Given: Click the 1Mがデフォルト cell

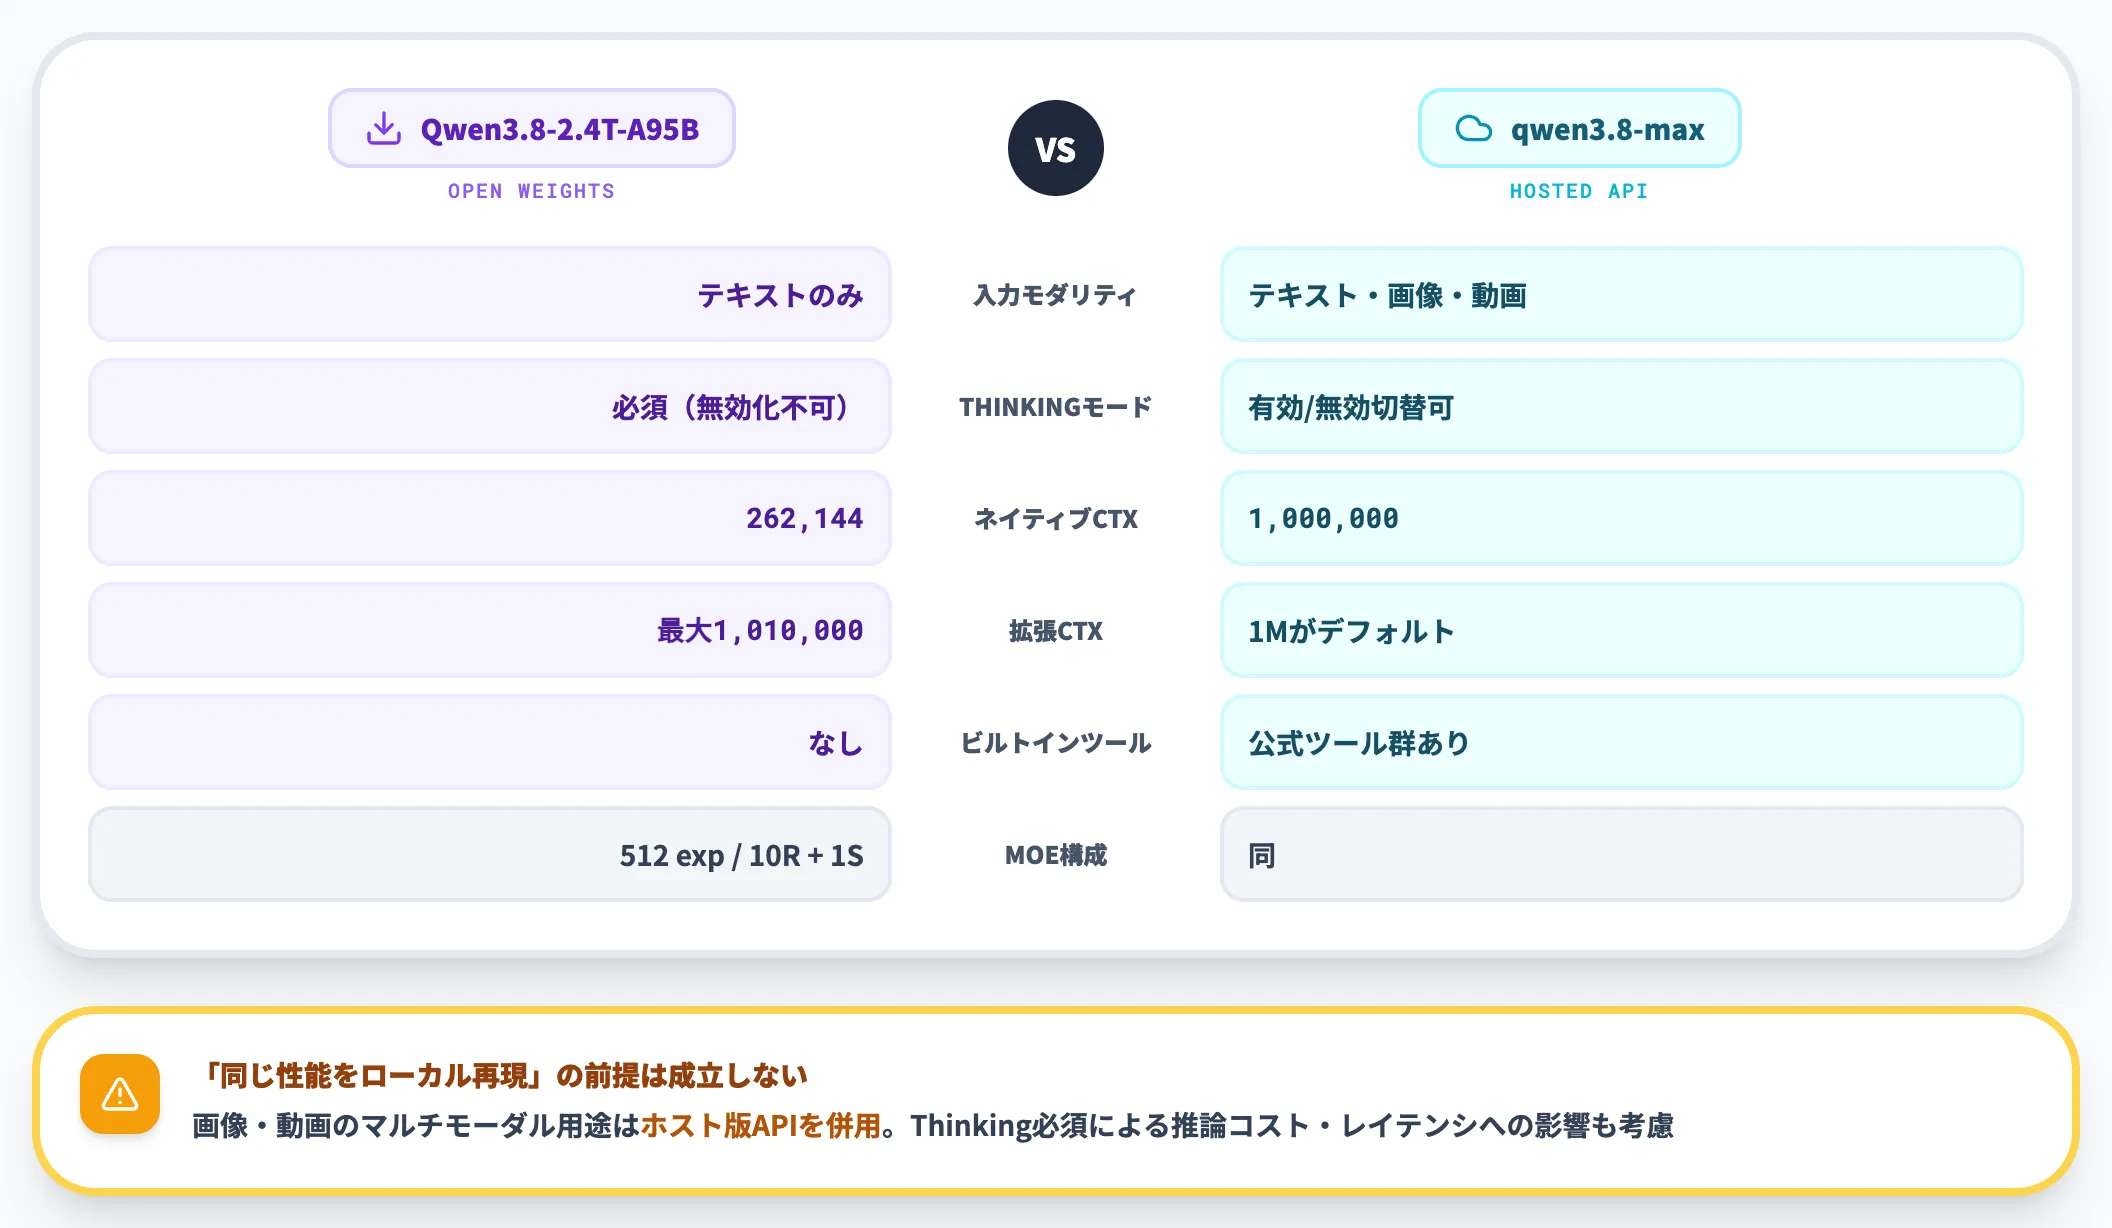Looking at the screenshot, I should pyautogui.click(x=1622, y=631).
